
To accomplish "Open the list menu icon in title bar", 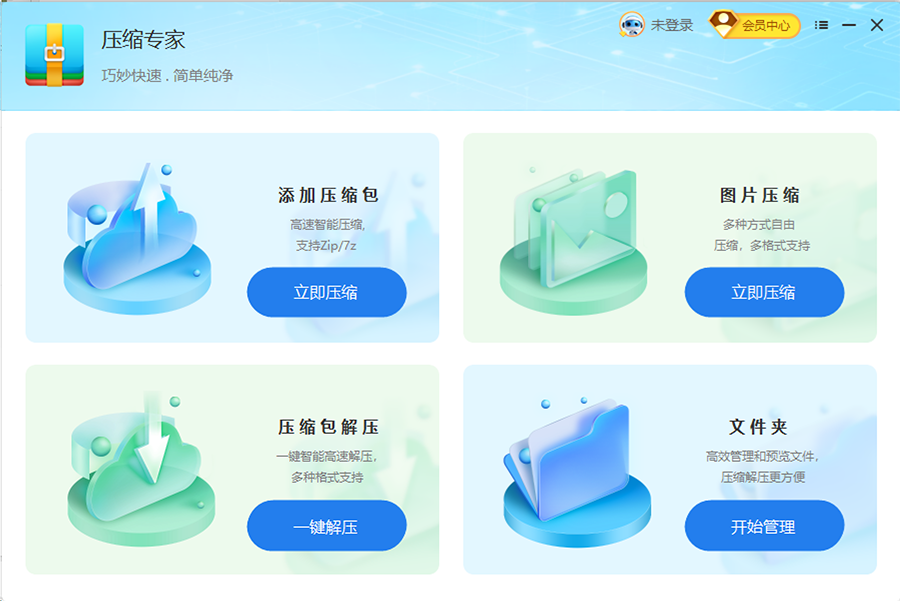I will pyautogui.click(x=821, y=25).
